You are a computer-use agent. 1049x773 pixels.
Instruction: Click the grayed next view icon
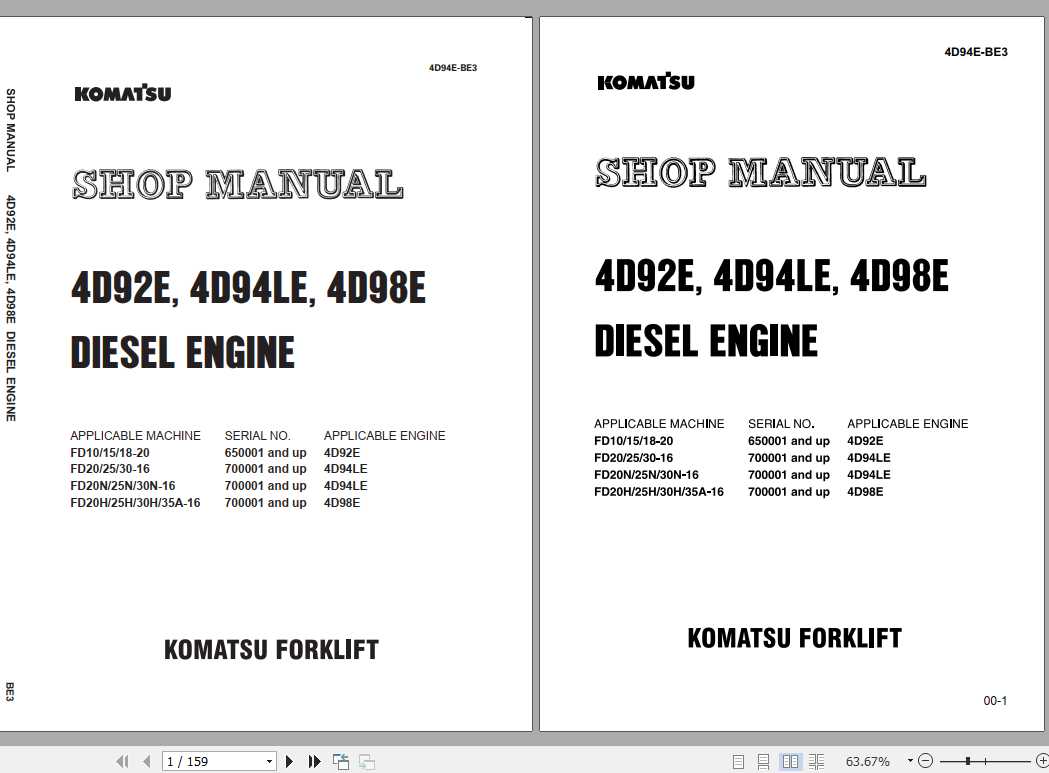point(366,761)
